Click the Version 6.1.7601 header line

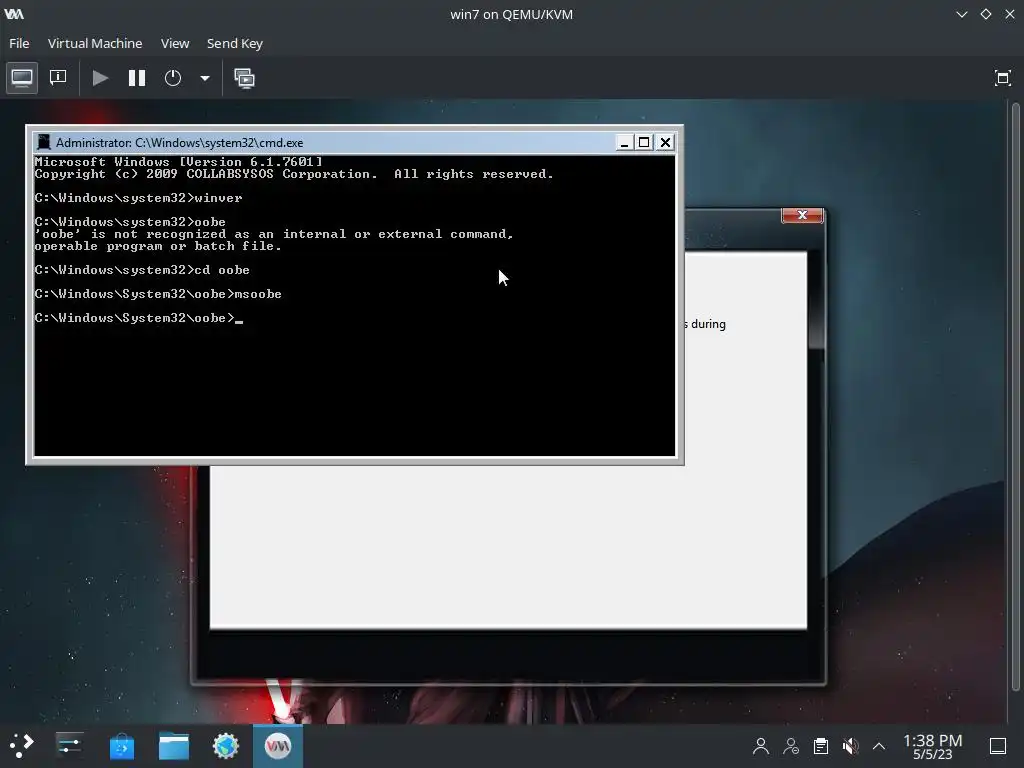[x=178, y=162]
